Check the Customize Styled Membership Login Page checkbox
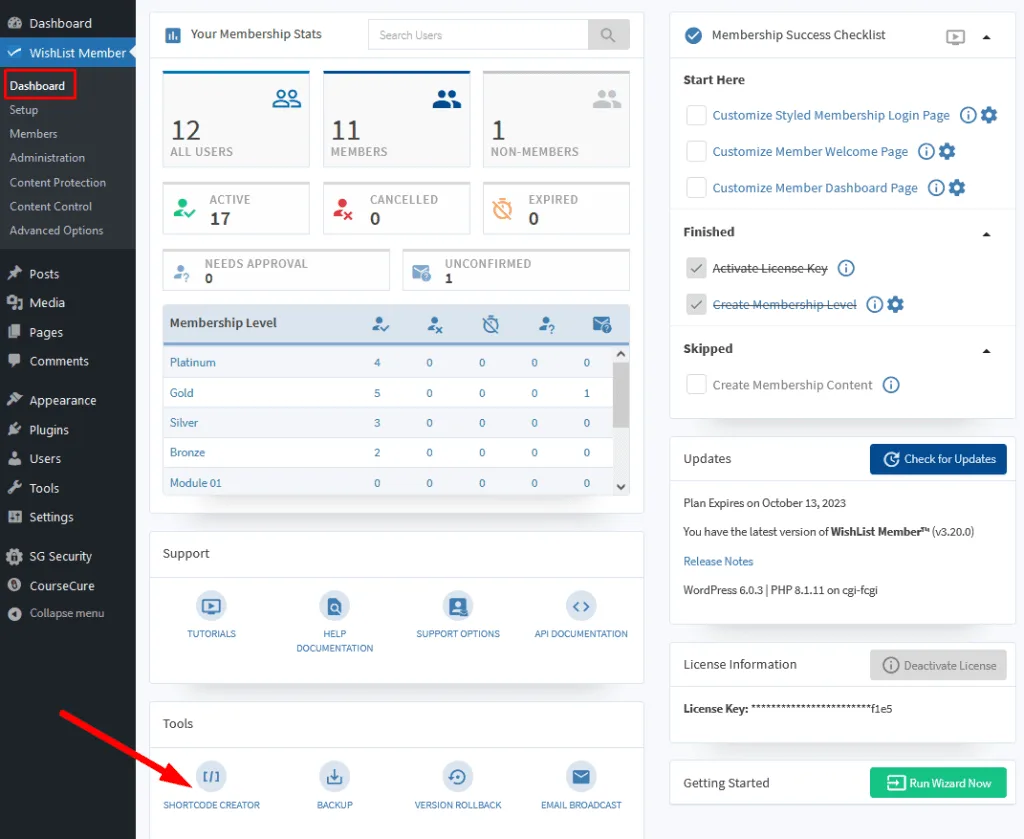The height and width of the screenshot is (839, 1024). click(x=696, y=115)
